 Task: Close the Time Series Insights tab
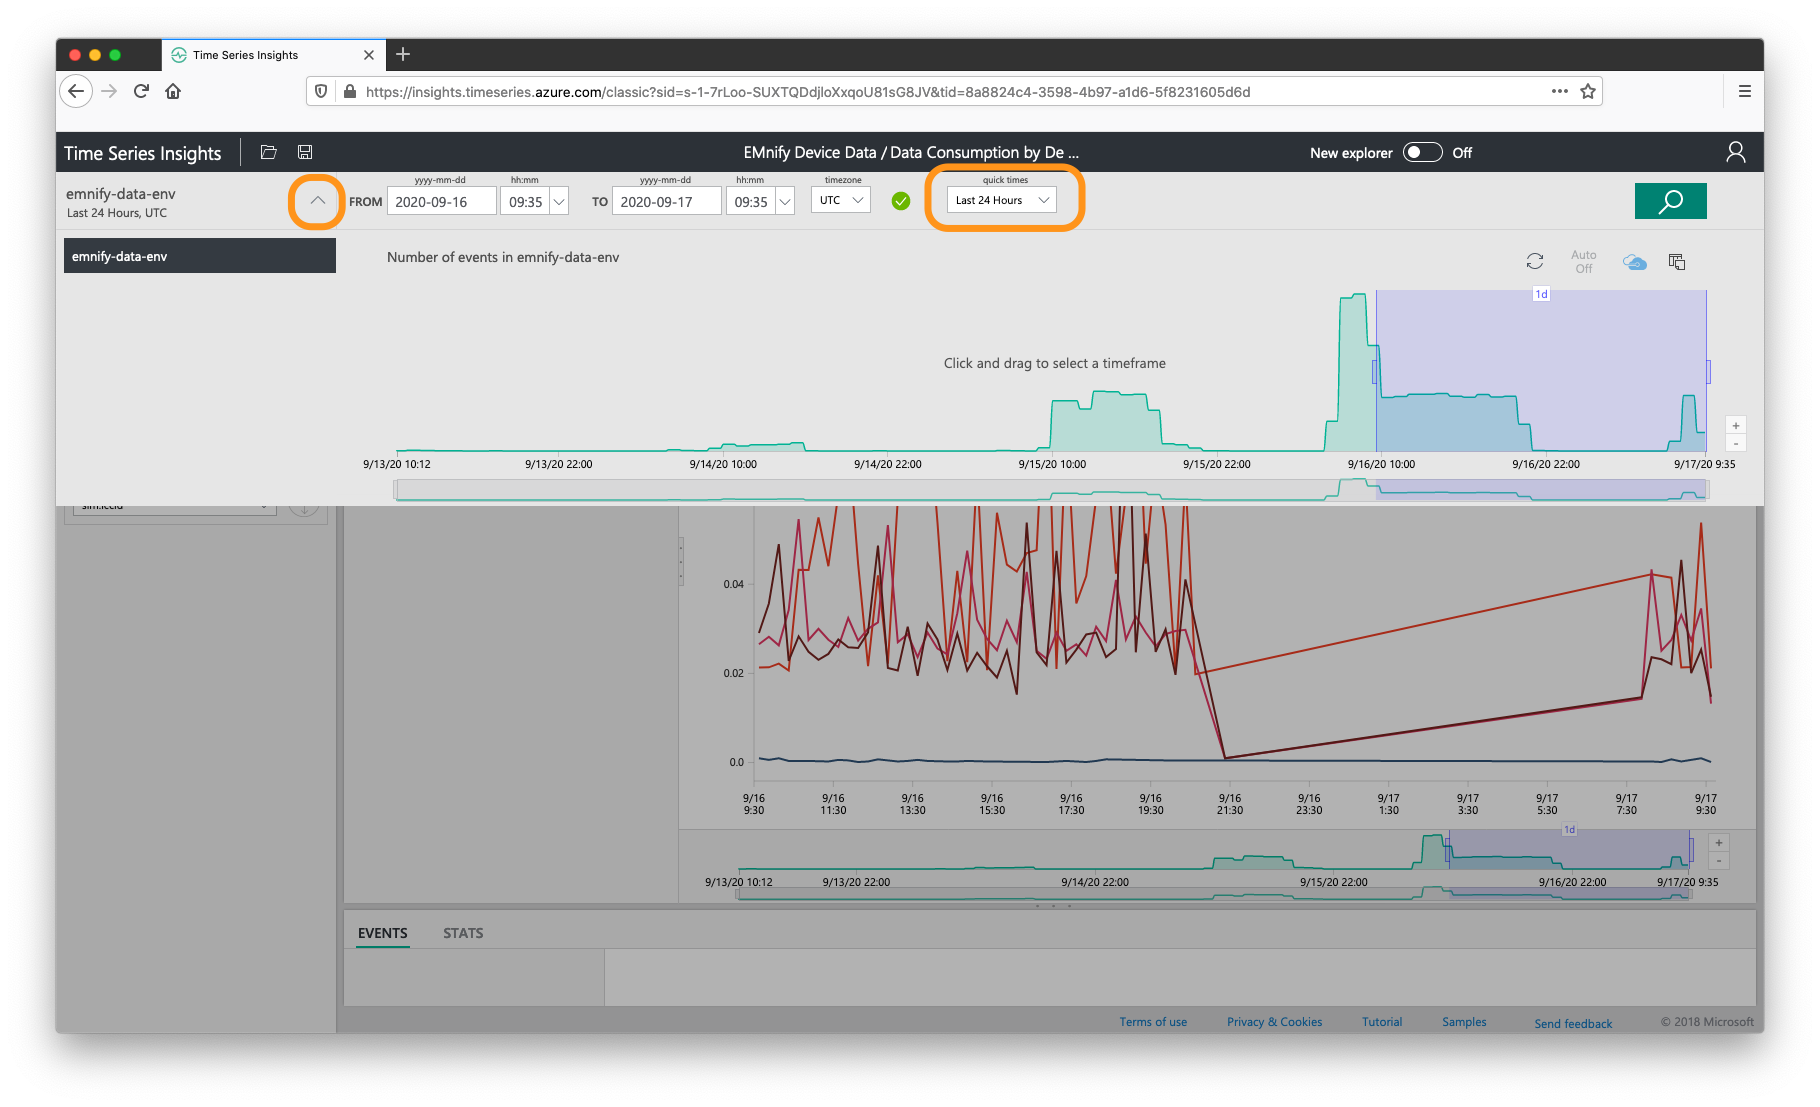coord(369,55)
